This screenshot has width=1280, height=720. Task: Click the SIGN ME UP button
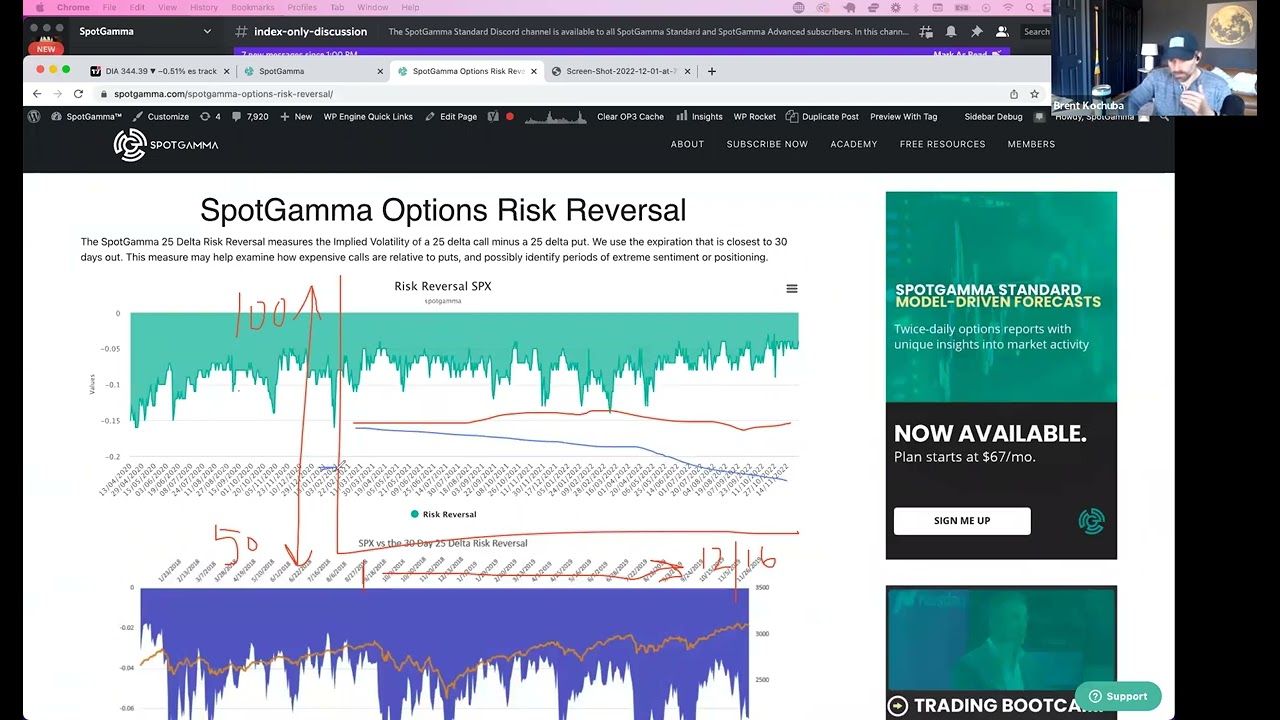(961, 521)
